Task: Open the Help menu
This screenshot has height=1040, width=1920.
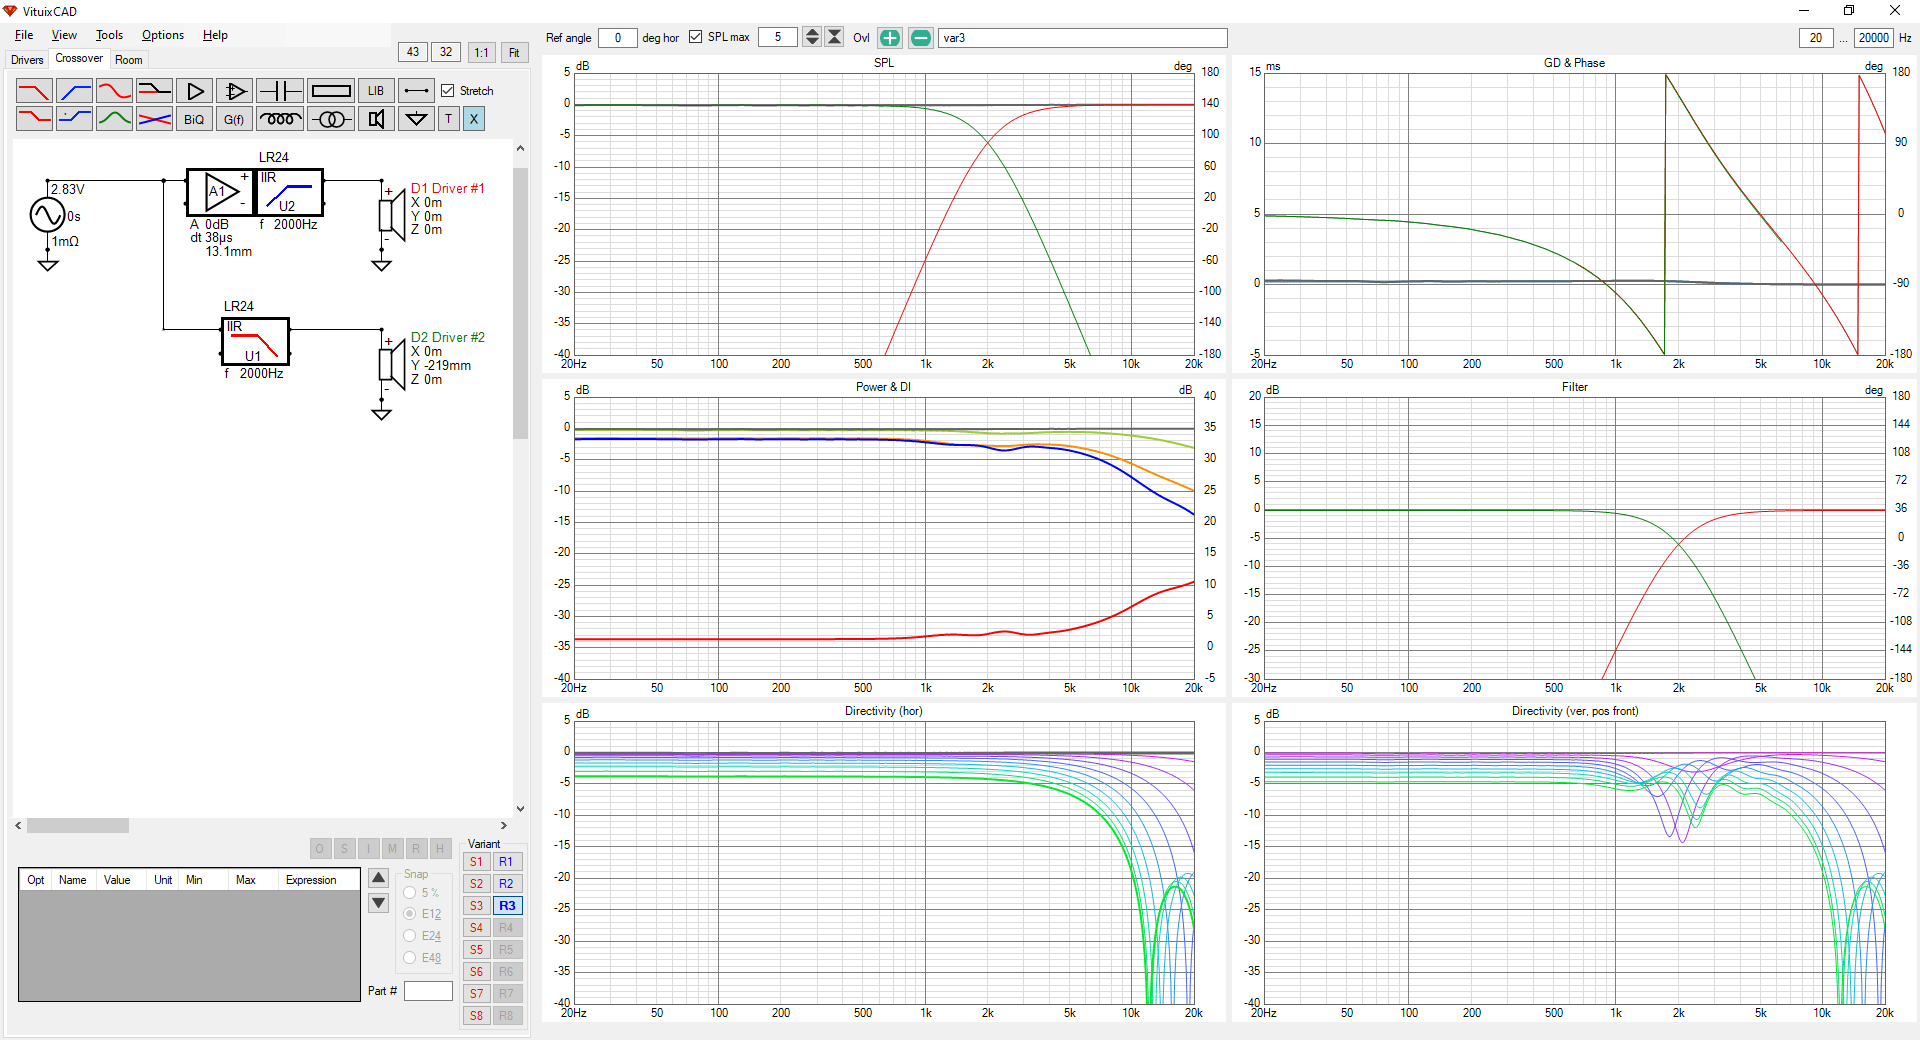Action: pos(215,35)
